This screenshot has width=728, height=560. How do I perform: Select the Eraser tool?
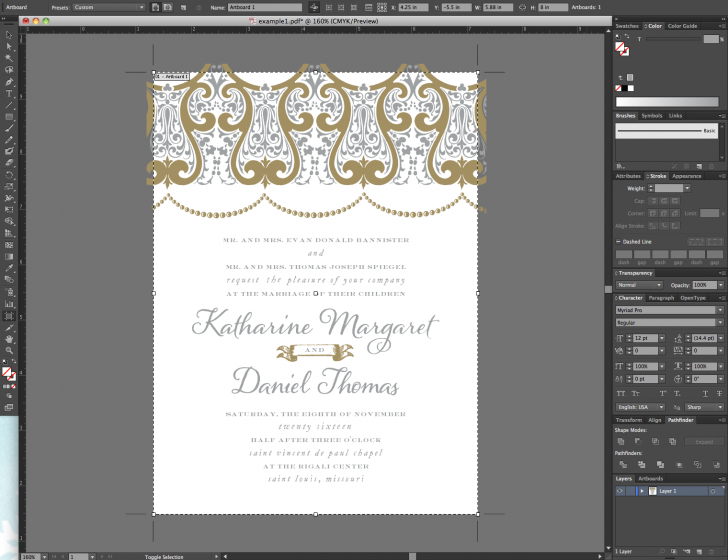pyautogui.click(x=9, y=163)
